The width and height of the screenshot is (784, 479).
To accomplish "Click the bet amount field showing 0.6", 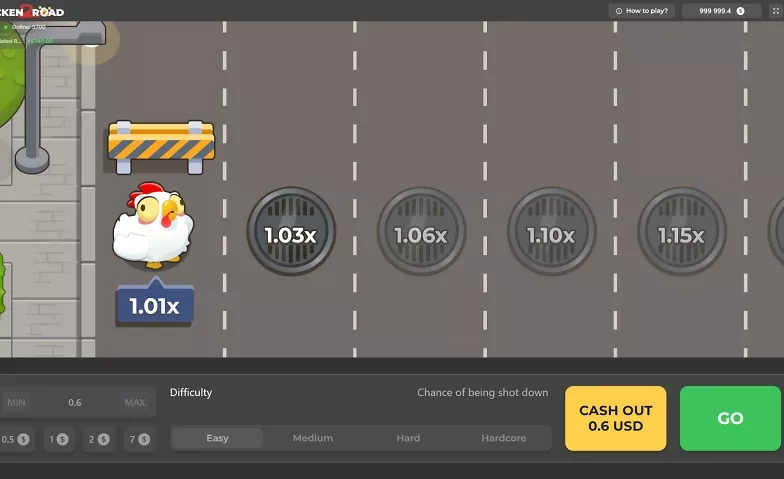I will coord(75,402).
